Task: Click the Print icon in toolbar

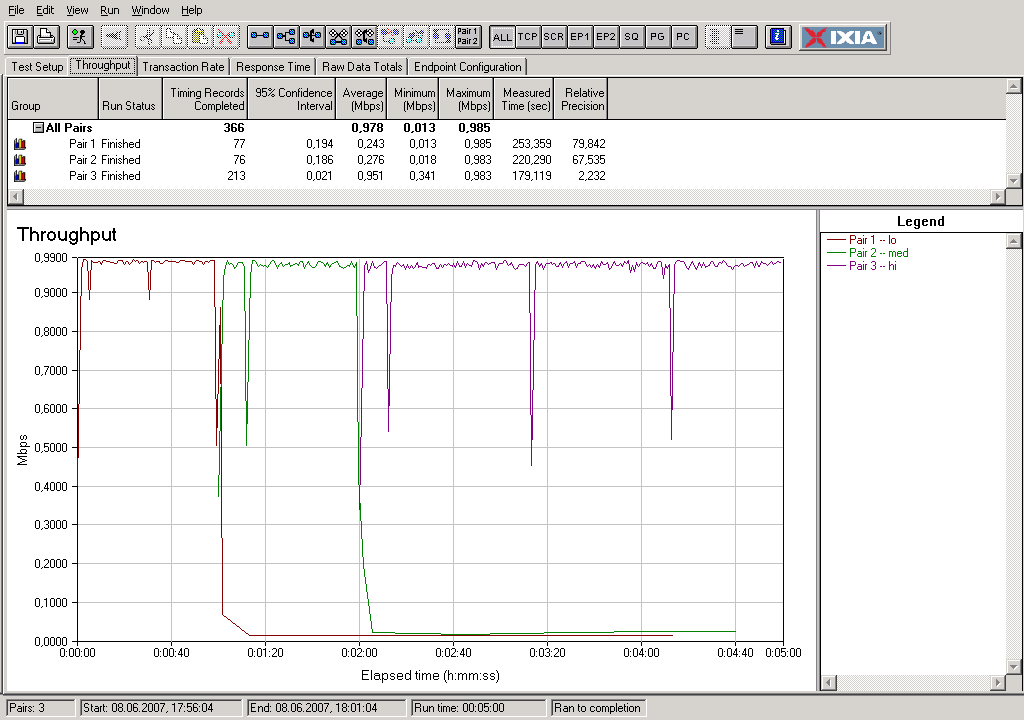Action: click(x=45, y=37)
